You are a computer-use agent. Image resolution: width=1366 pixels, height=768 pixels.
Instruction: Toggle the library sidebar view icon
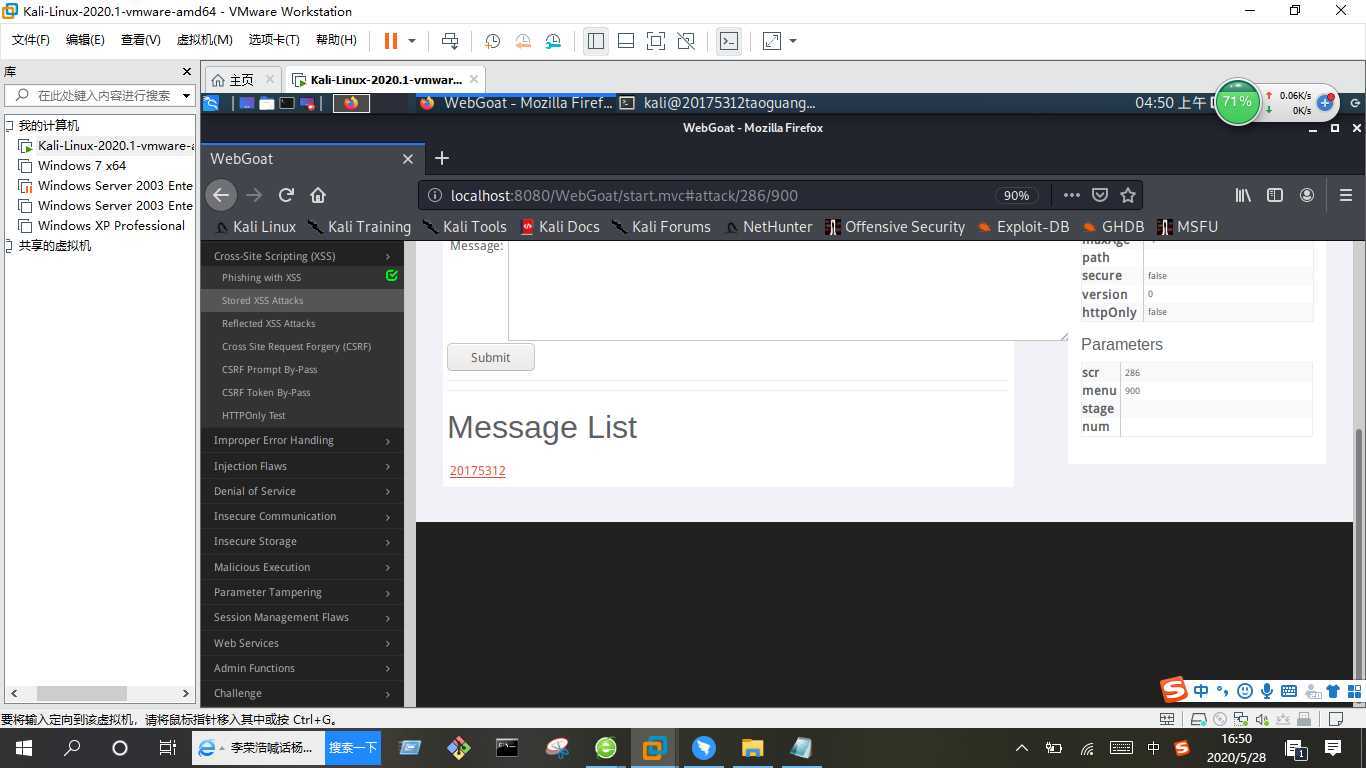tap(596, 41)
